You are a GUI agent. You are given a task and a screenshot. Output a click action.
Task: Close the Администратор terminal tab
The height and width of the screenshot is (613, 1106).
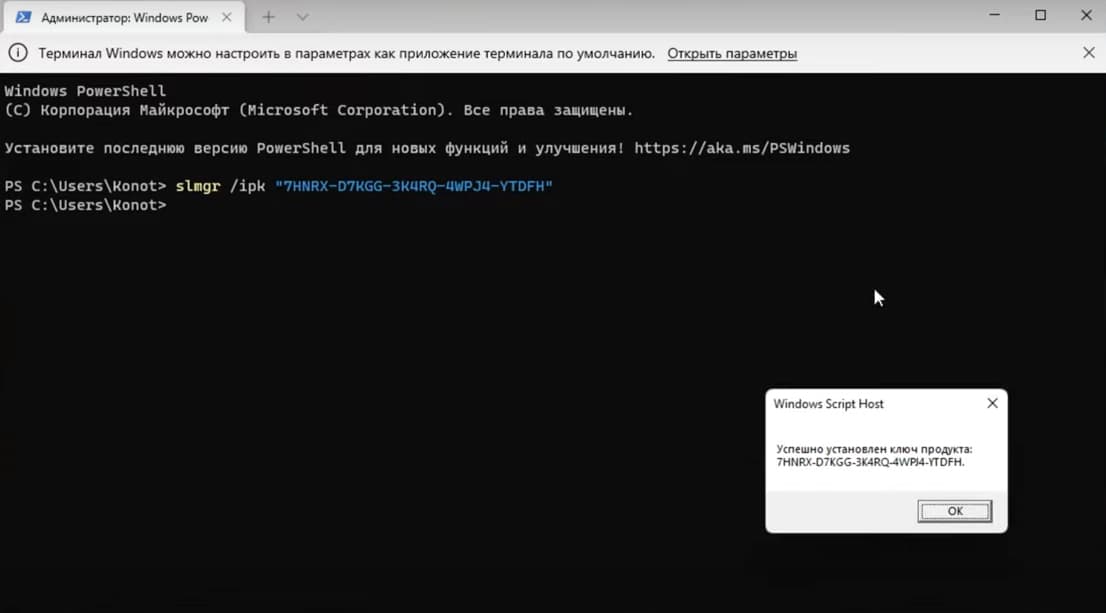[226, 16]
